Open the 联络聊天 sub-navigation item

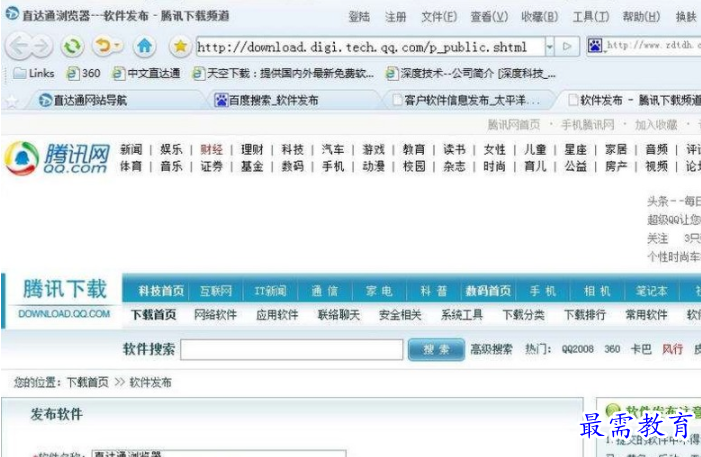338,315
